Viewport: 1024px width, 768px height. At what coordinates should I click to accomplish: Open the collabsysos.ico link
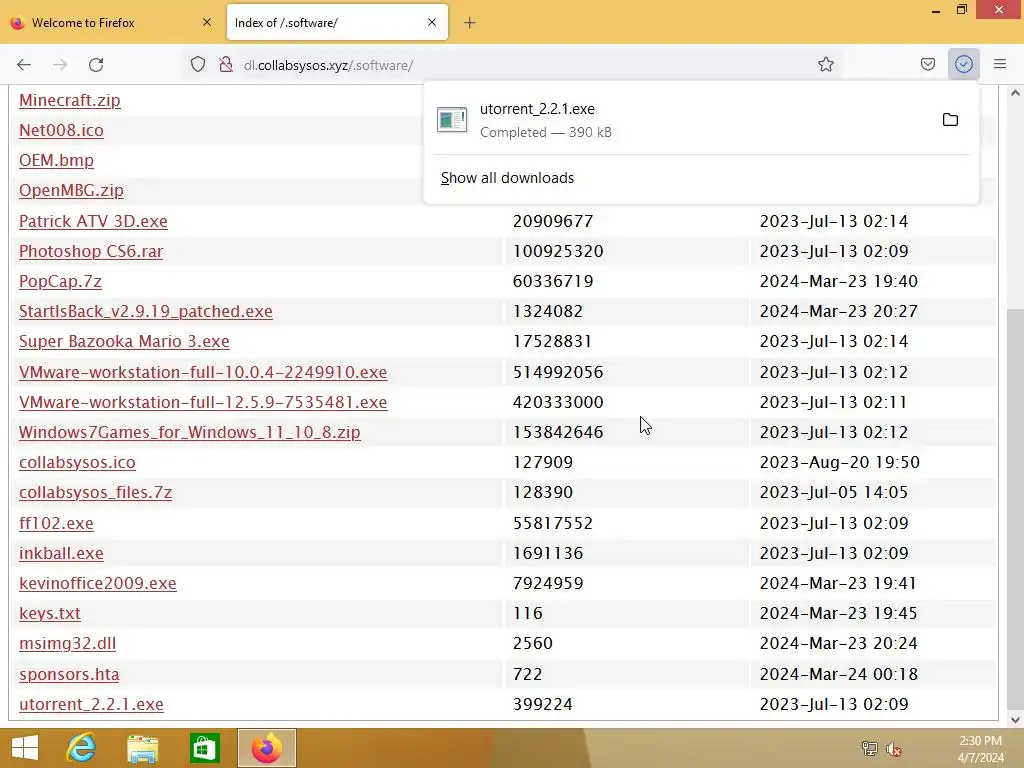click(77, 462)
